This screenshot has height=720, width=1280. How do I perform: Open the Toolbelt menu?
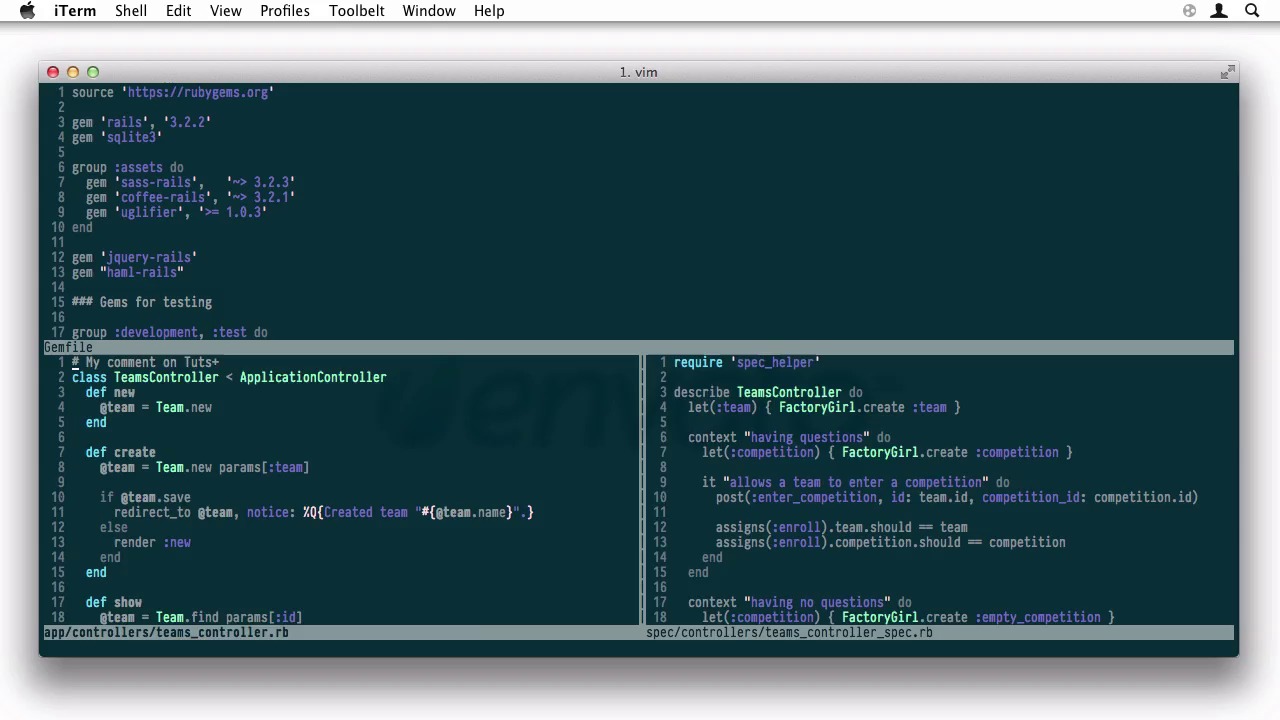[357, 11]
